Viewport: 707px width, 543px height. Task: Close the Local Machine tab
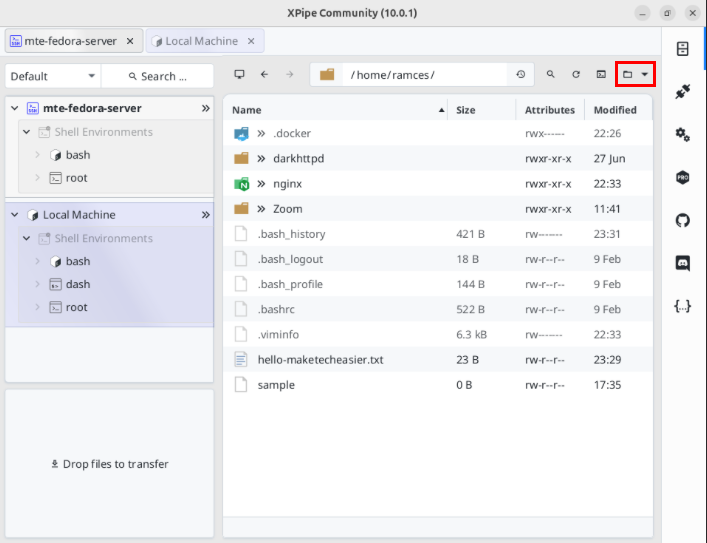click(251, 41)
